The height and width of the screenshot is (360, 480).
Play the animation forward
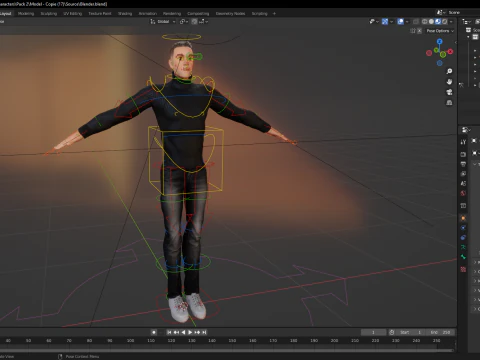click(190, 332)
